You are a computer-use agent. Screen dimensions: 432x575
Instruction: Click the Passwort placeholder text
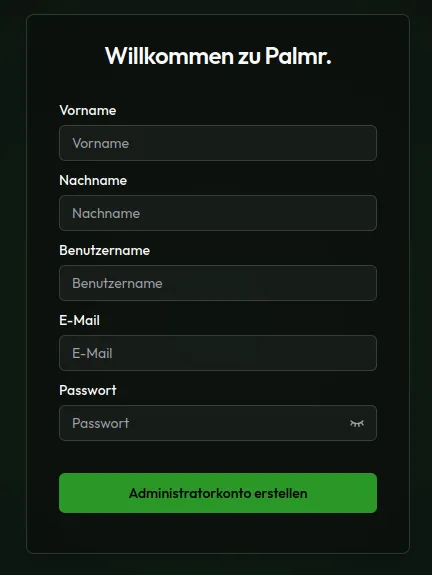[101, 423]
